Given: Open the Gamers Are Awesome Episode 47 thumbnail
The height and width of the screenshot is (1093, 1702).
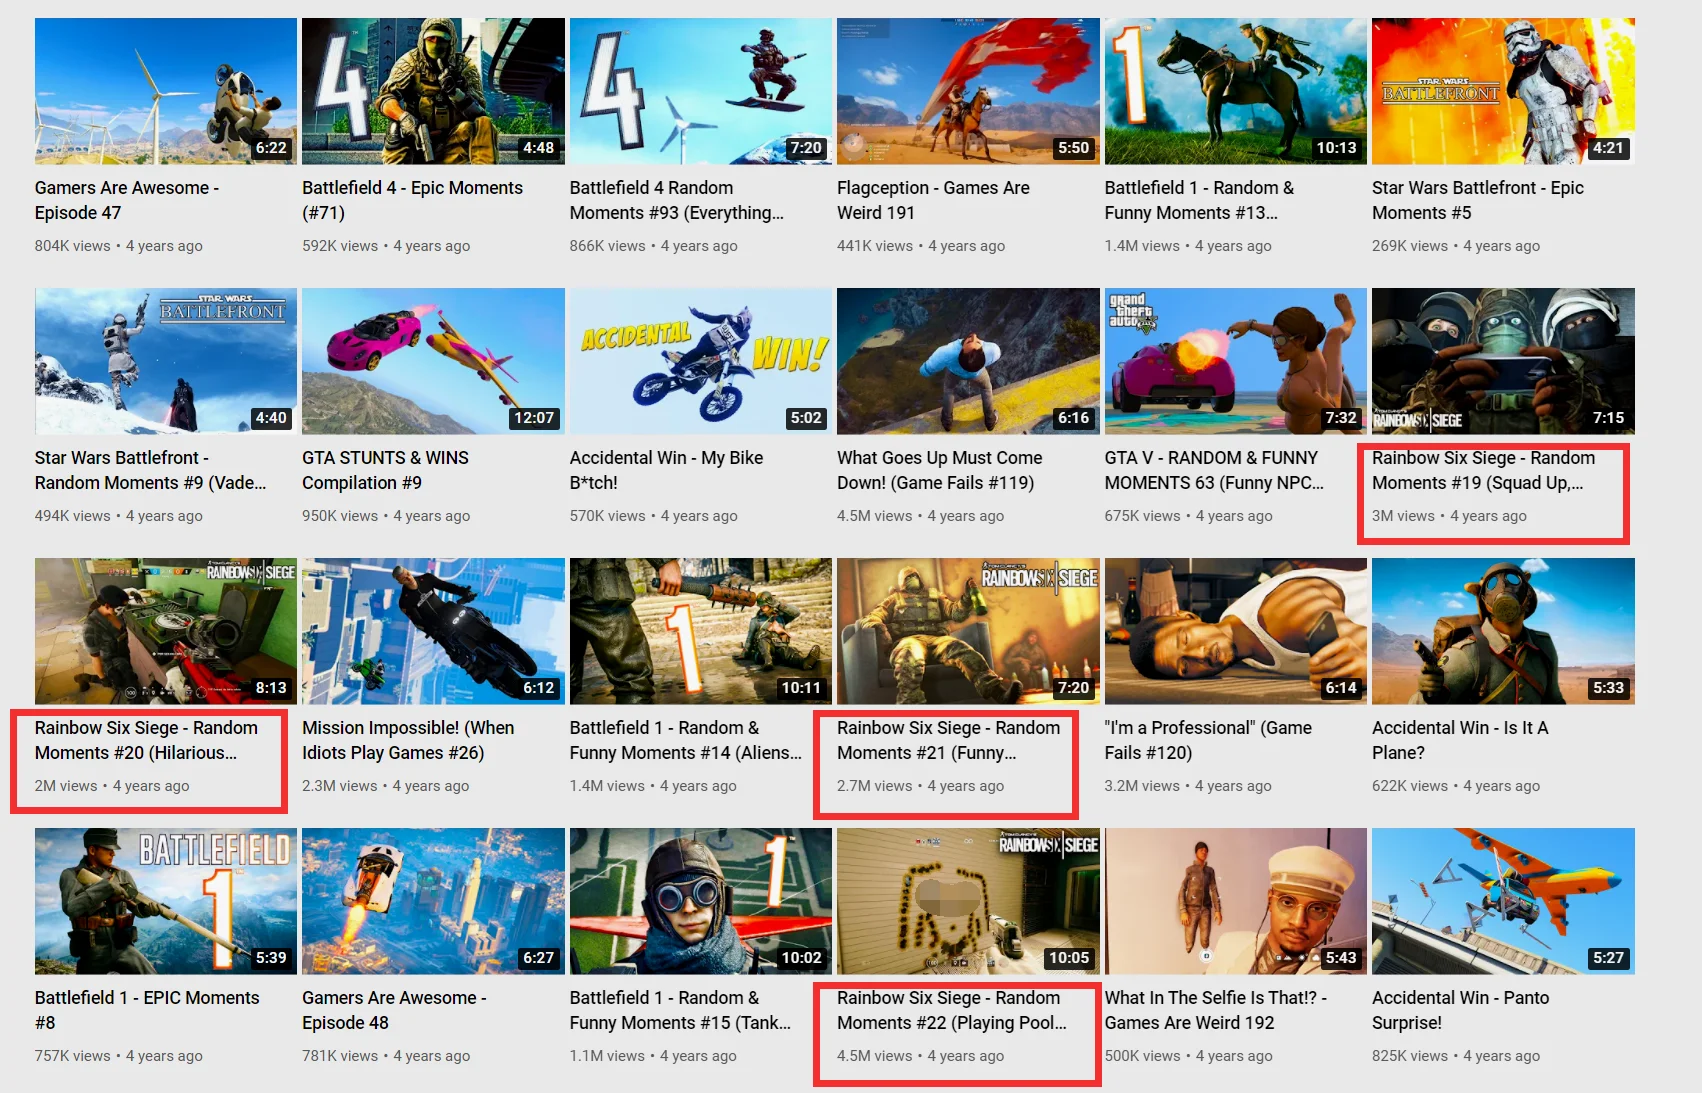Looking at the screenshot, I should click(166, 91).
